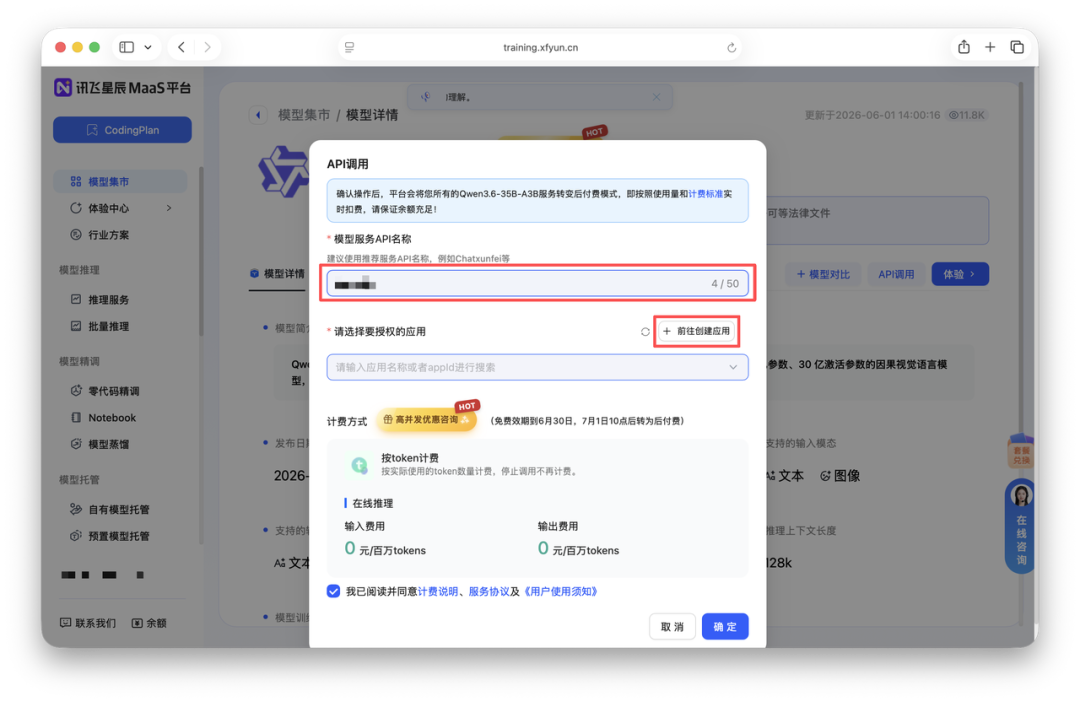
Task: Open the 《用户使用须知》 link
Action: 560,591
